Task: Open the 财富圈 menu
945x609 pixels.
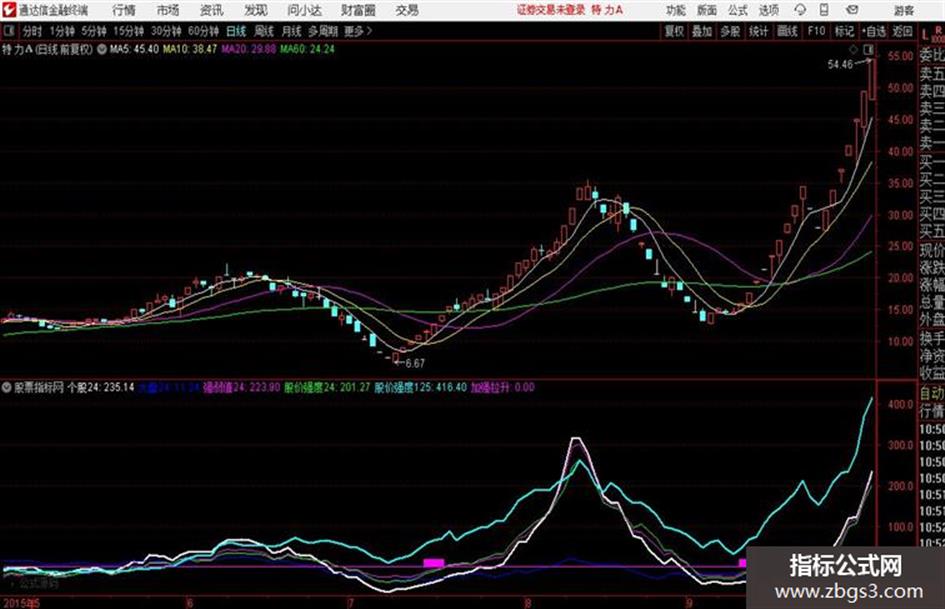Action: click(x=359, y=10)
